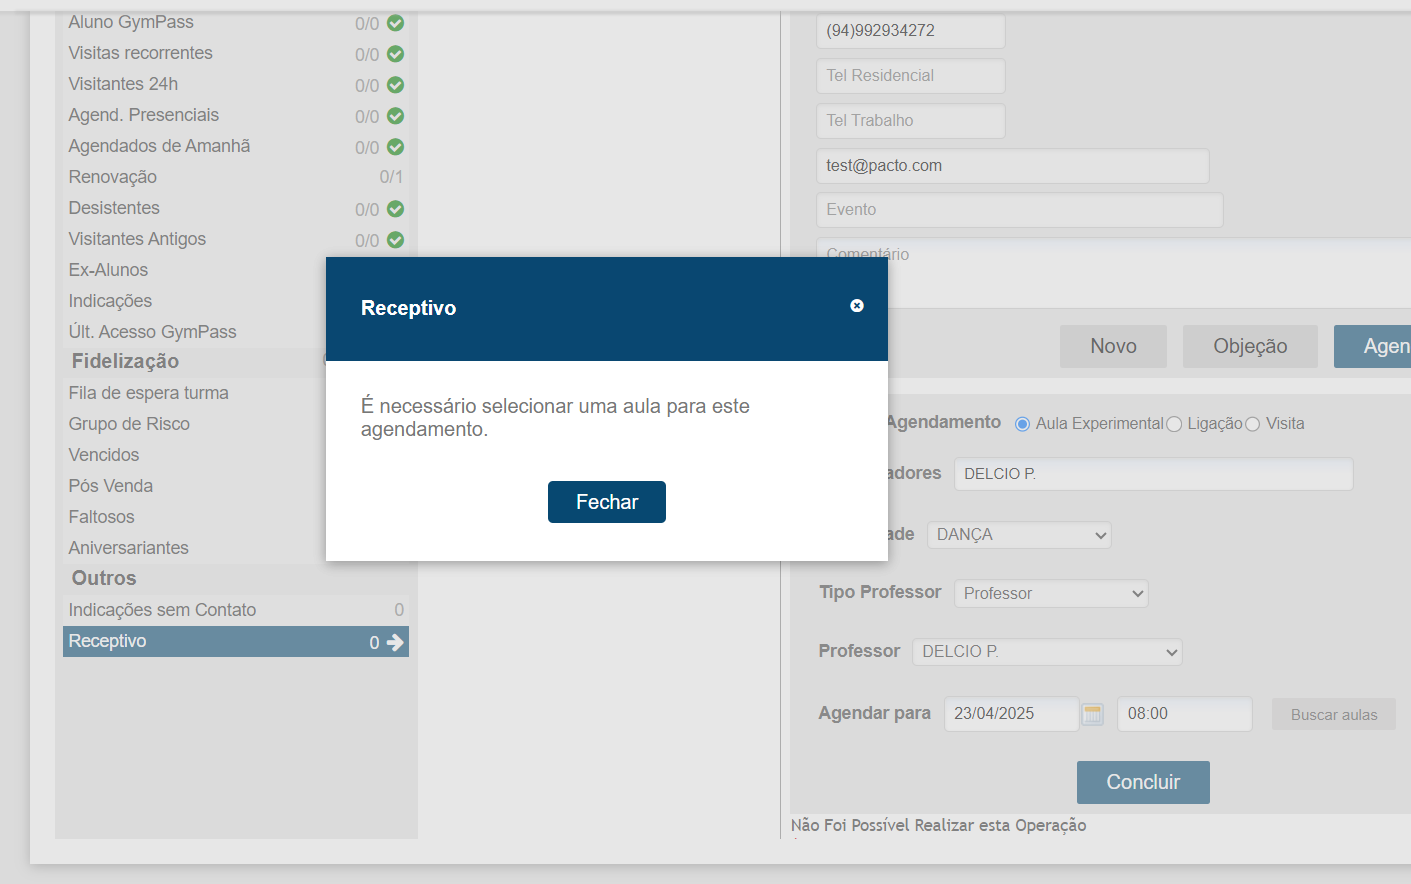This screenshot has height=884, width=1411.
Task: Open Renovação in the sidebar list
Action: tap(113, 177)
